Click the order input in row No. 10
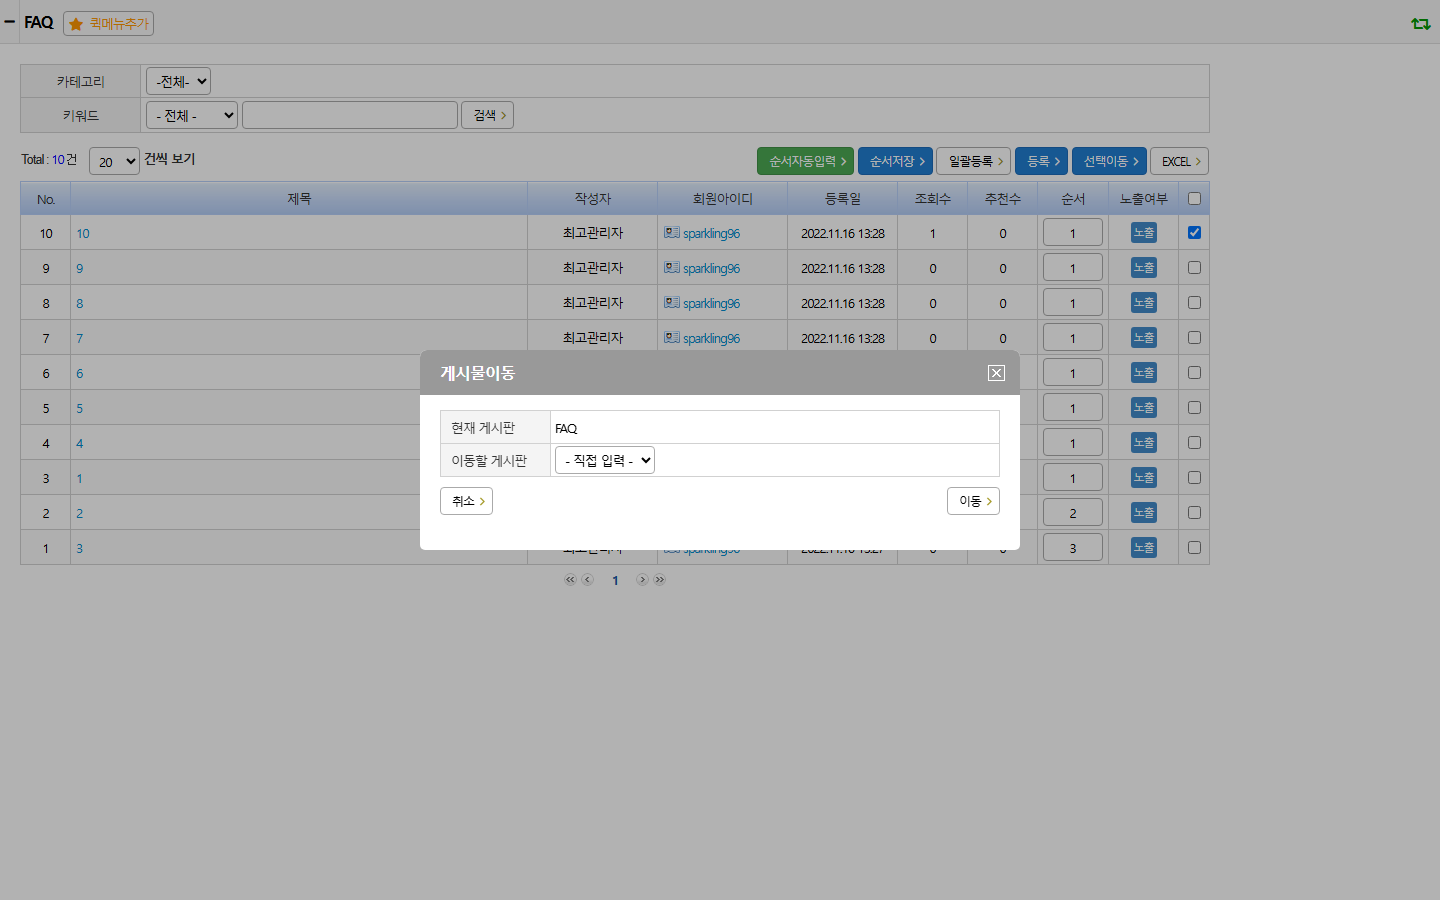This screenshot has width=1440, height=900. [x=1073, y=232]
